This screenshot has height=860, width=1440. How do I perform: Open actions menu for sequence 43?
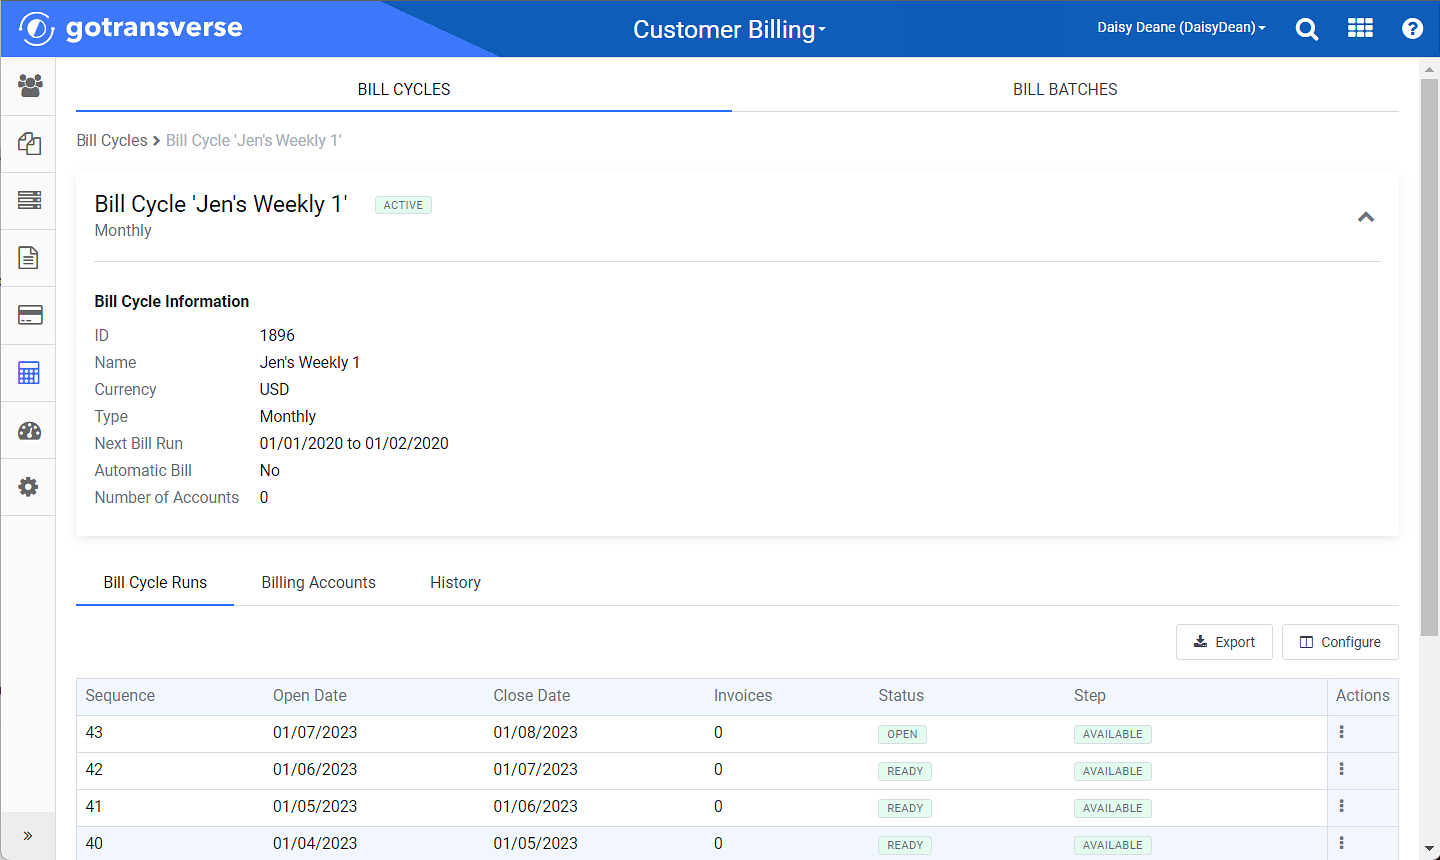pyautogui.click(x=1341, y=732)
